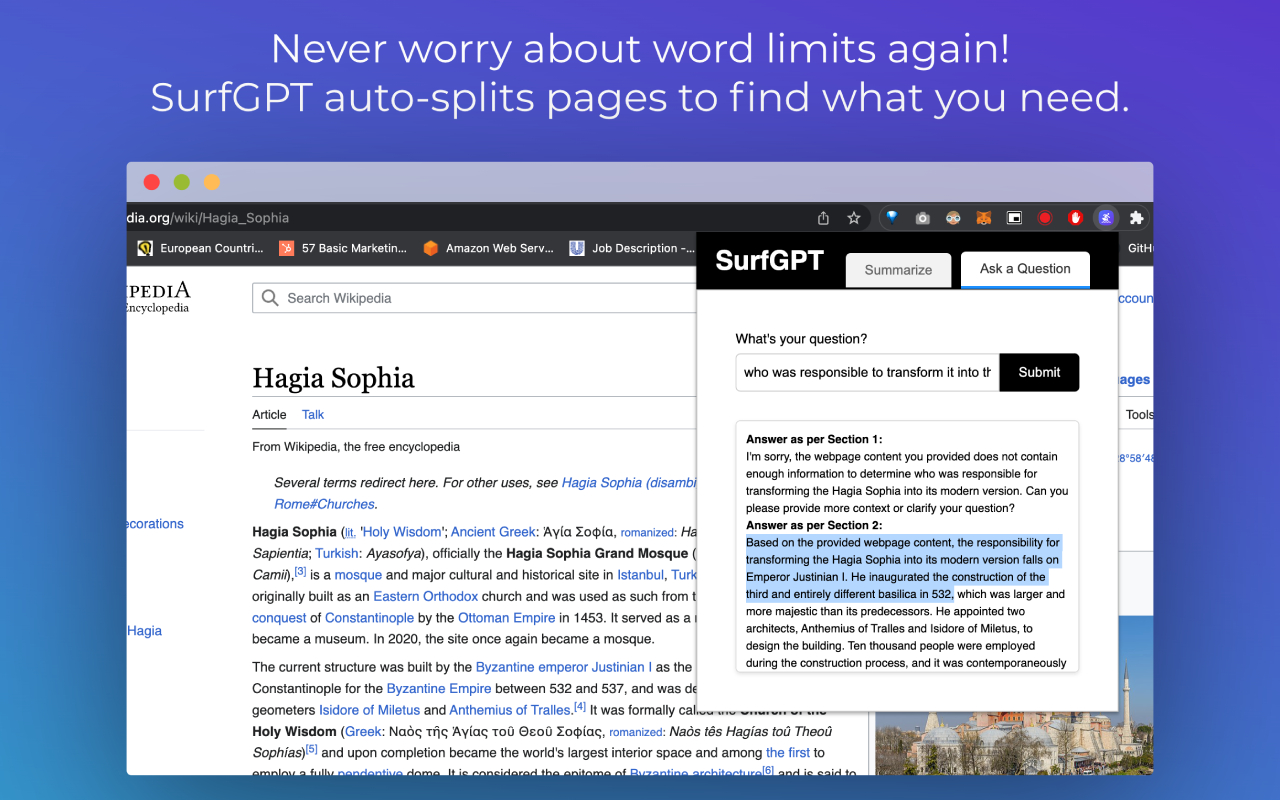Open the Istanbul link

(640, 575)
